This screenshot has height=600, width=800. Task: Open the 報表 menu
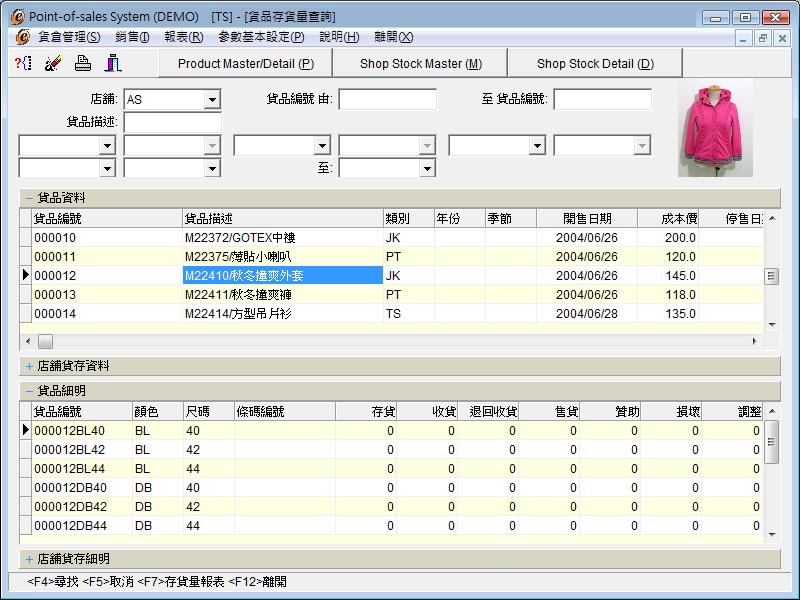point(183,37)
